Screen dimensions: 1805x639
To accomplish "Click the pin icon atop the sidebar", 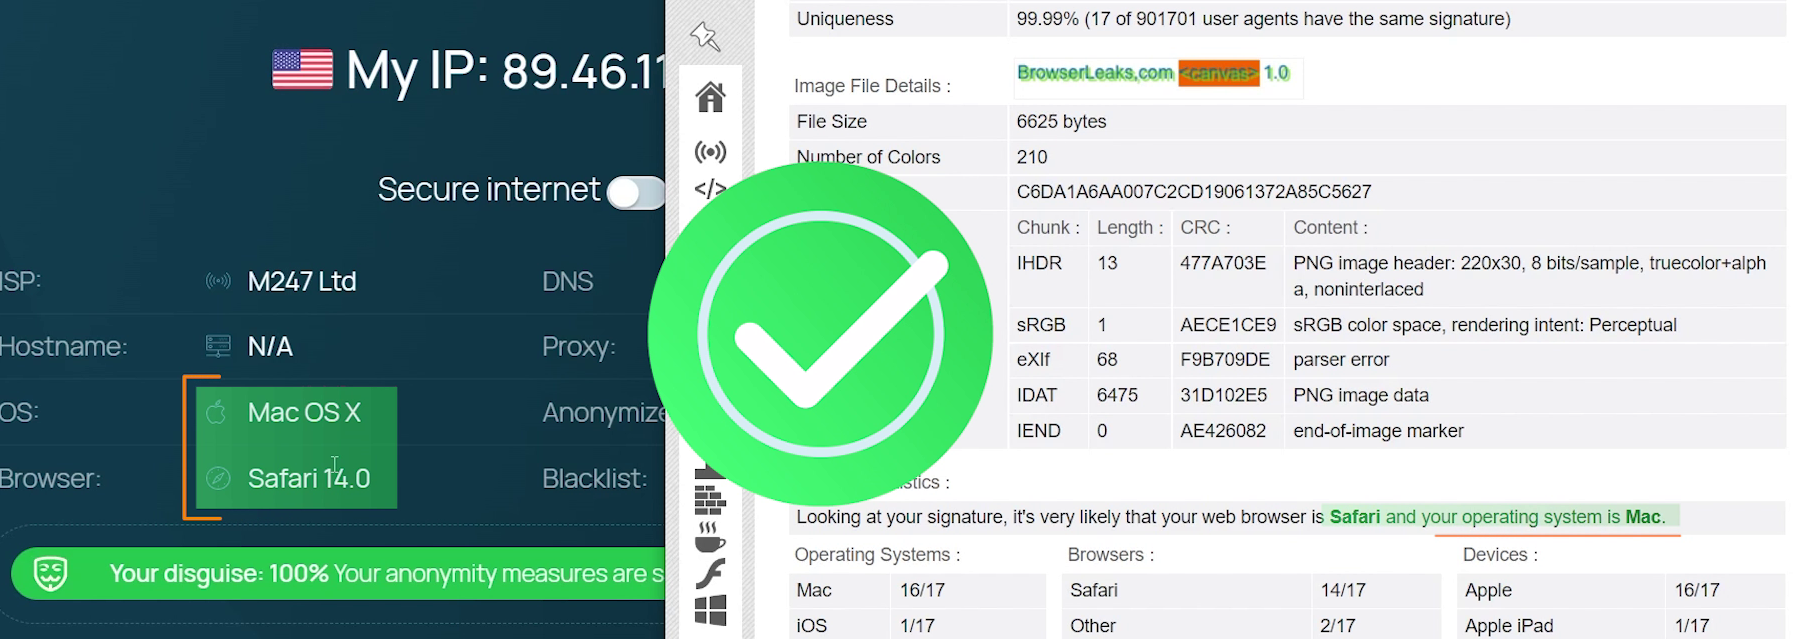I will point(705,37).
